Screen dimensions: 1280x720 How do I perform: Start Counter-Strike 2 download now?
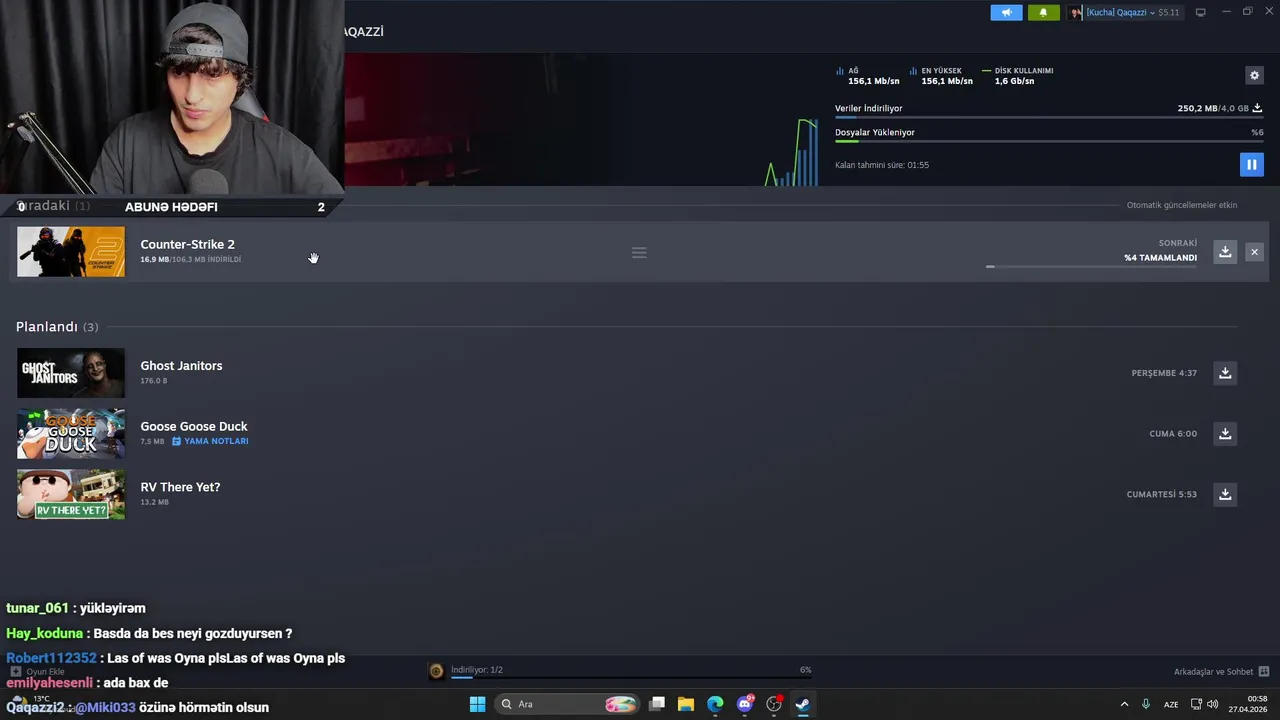pos(1225,252)
